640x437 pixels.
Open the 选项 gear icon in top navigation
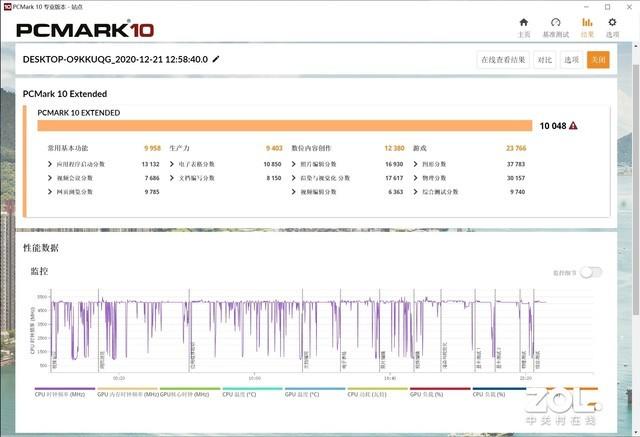coord(612,22)
